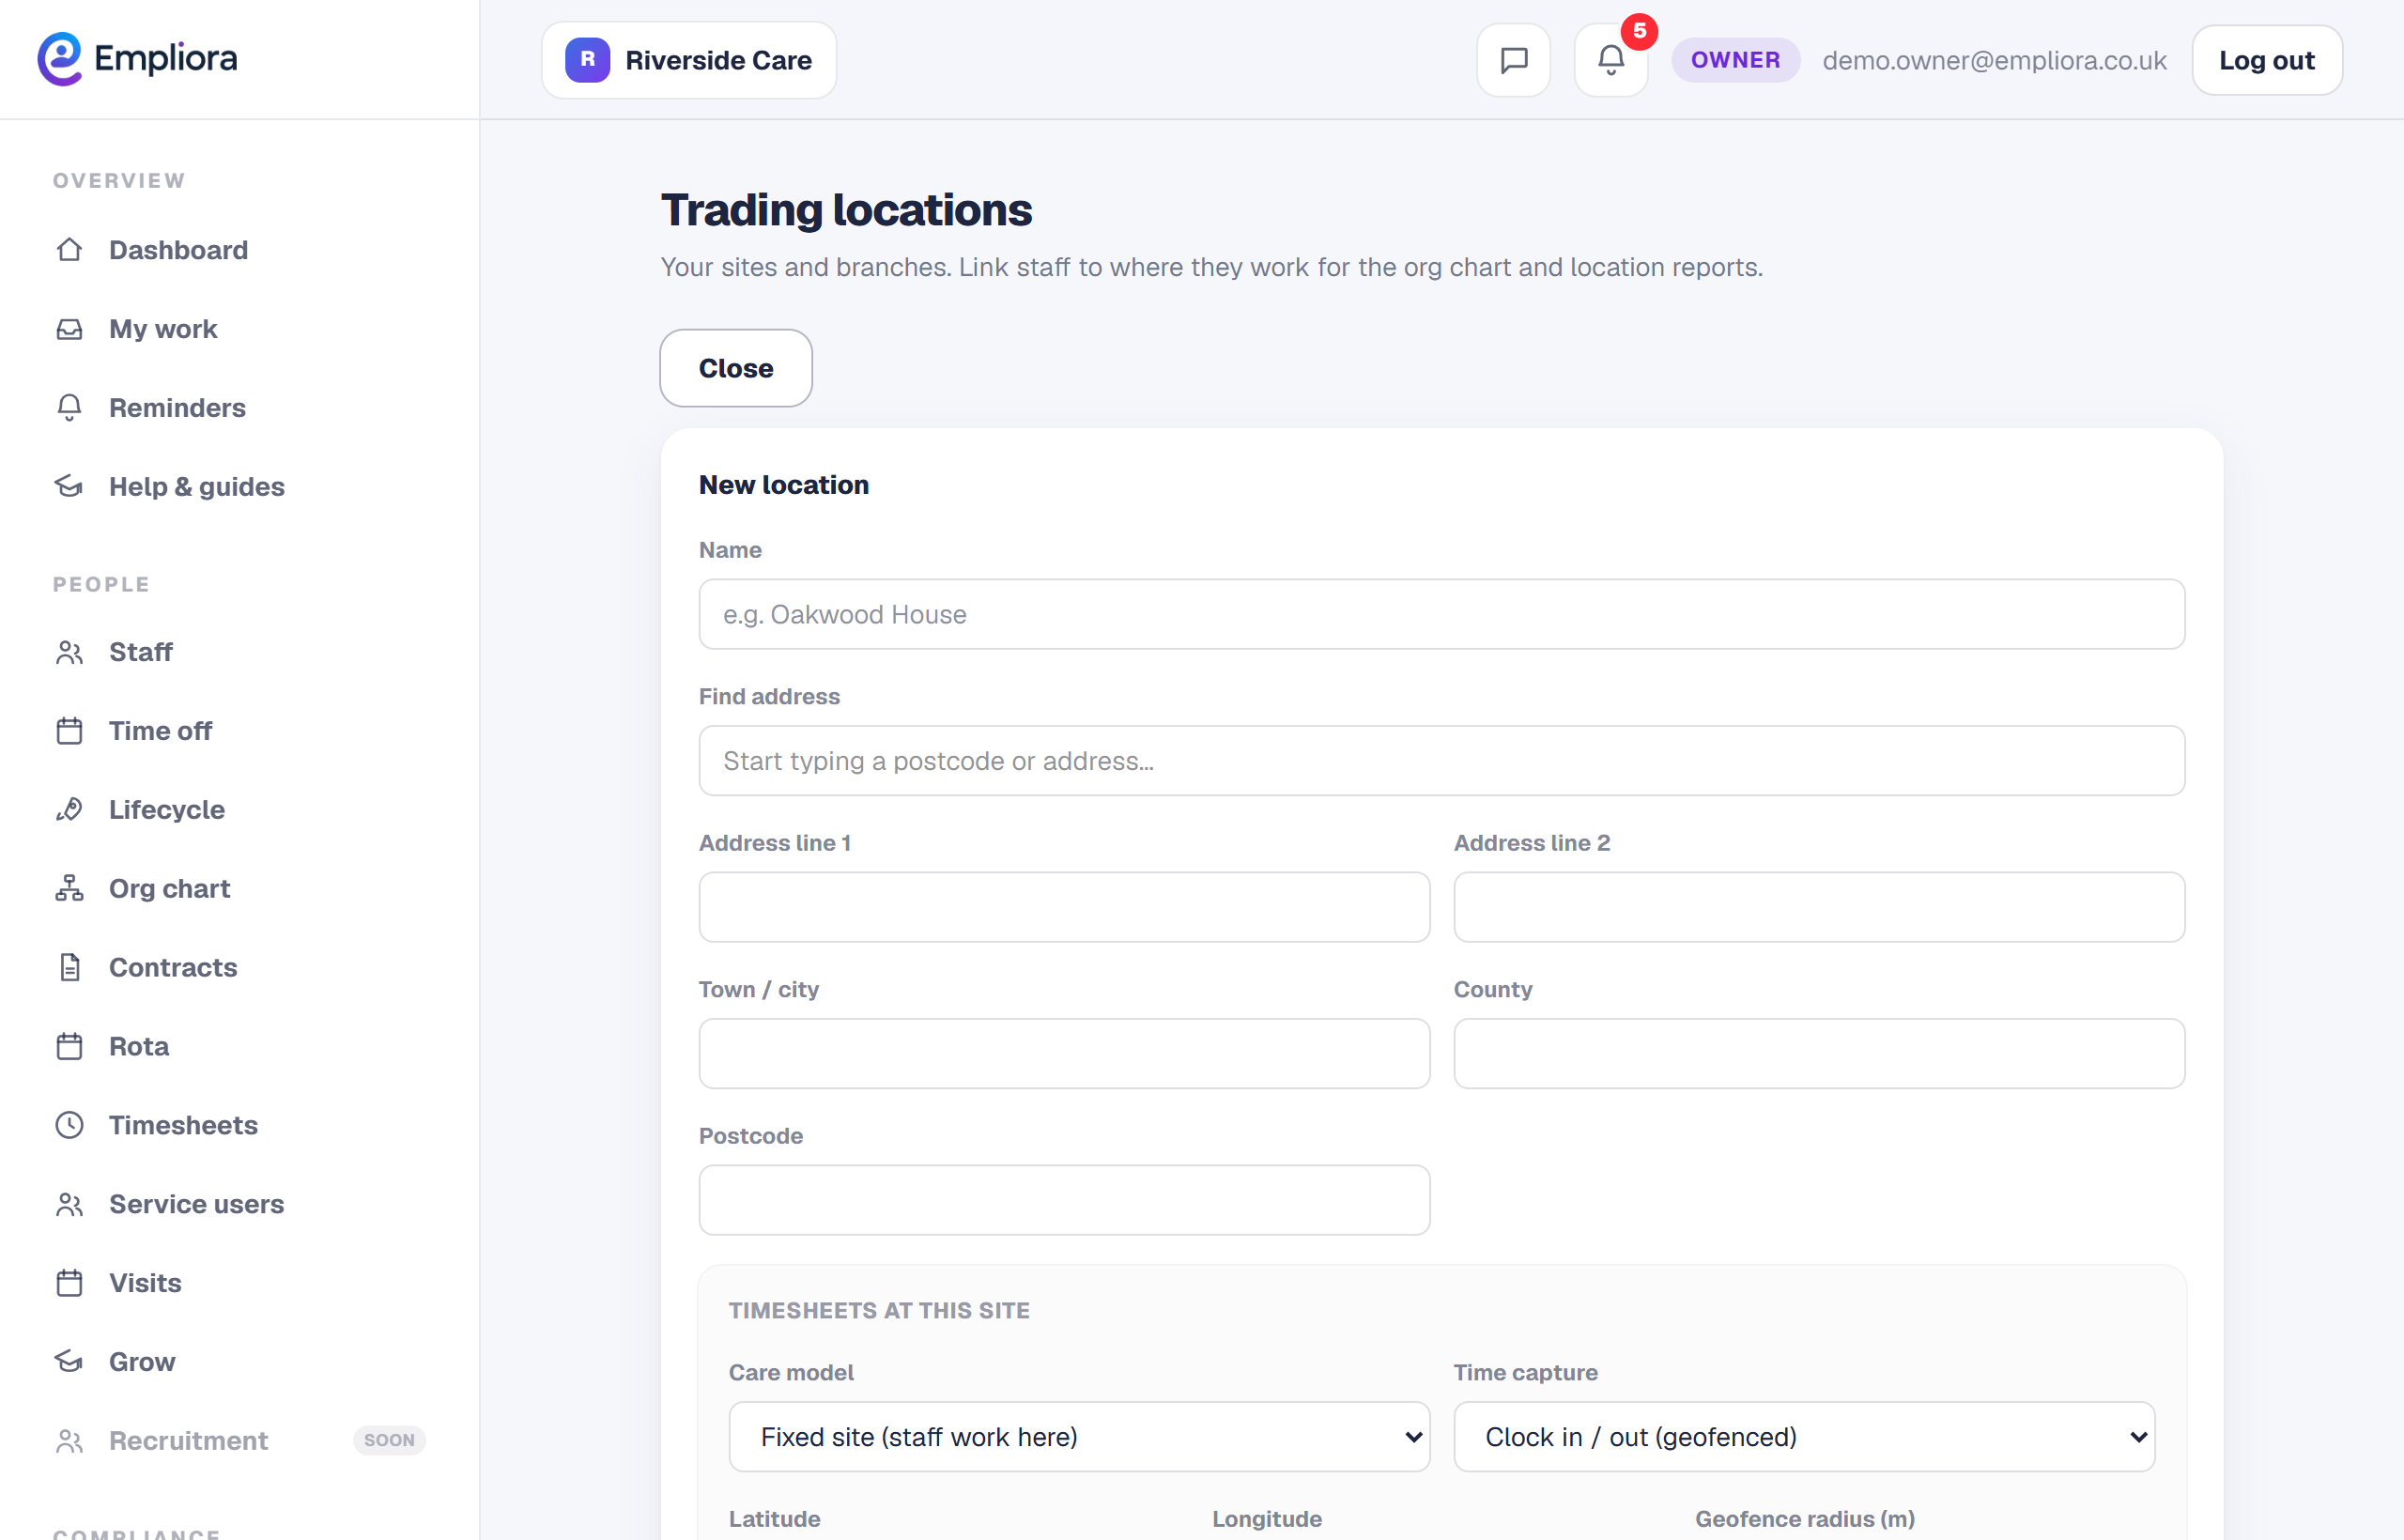This screenshot has width=2404, height=1540.
Task: Expand the Care model dropdown
Action: 1078,1436
